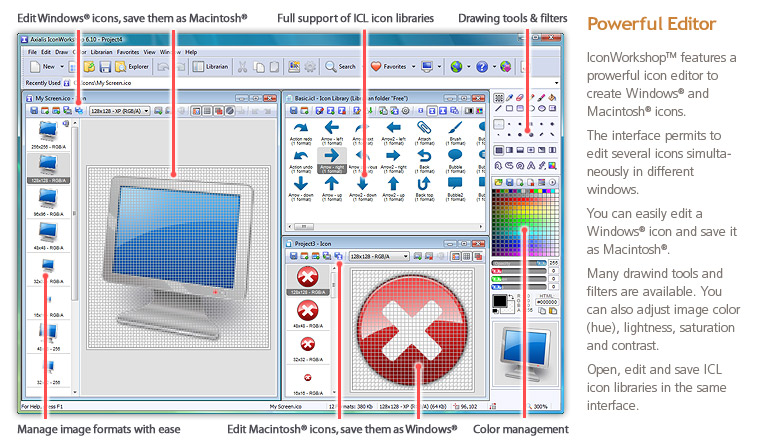Screen dimensions: 760x440
Task: Click the Favorites heart button
Action: point(389,67)
